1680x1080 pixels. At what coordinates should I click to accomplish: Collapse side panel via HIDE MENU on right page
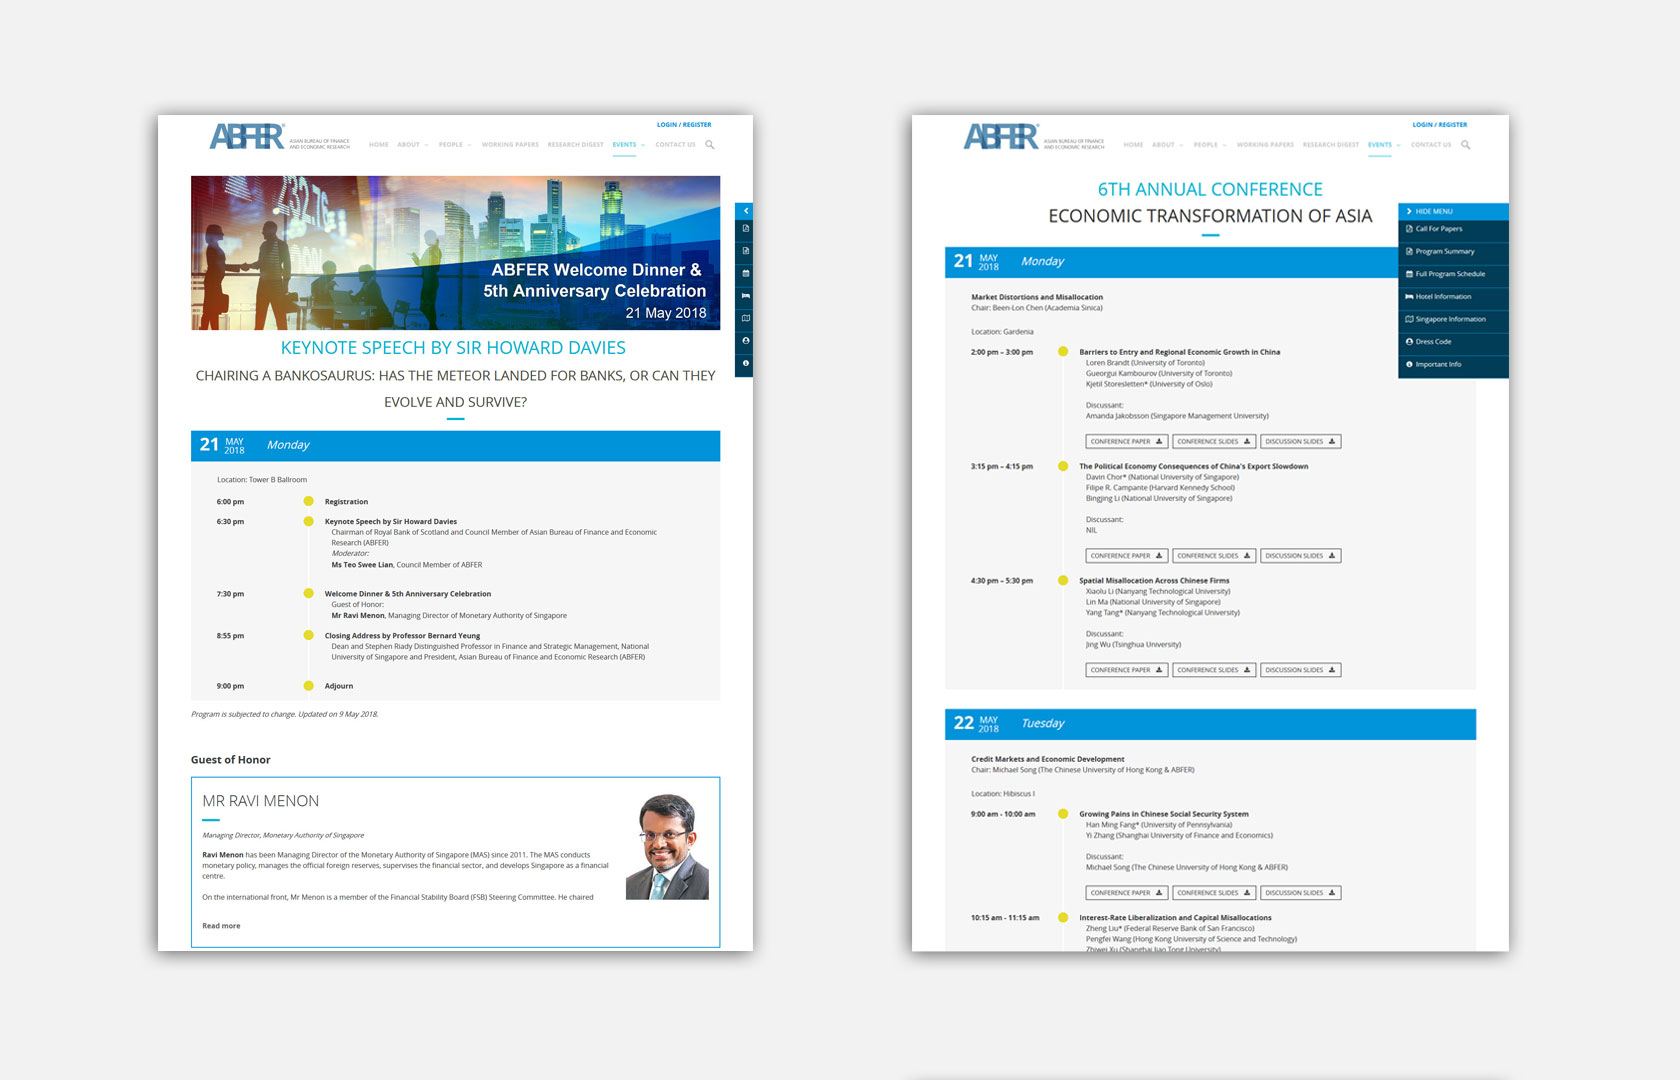click(1453, 211)
